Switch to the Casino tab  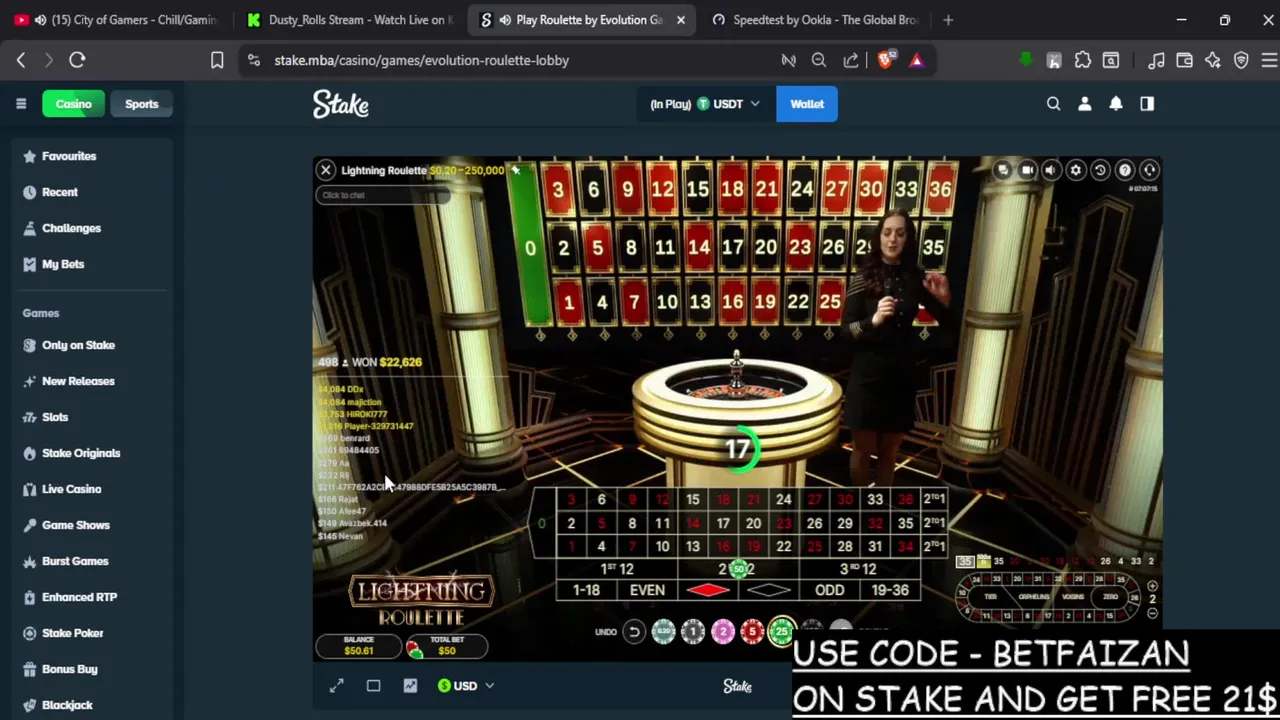coord(73,104)
